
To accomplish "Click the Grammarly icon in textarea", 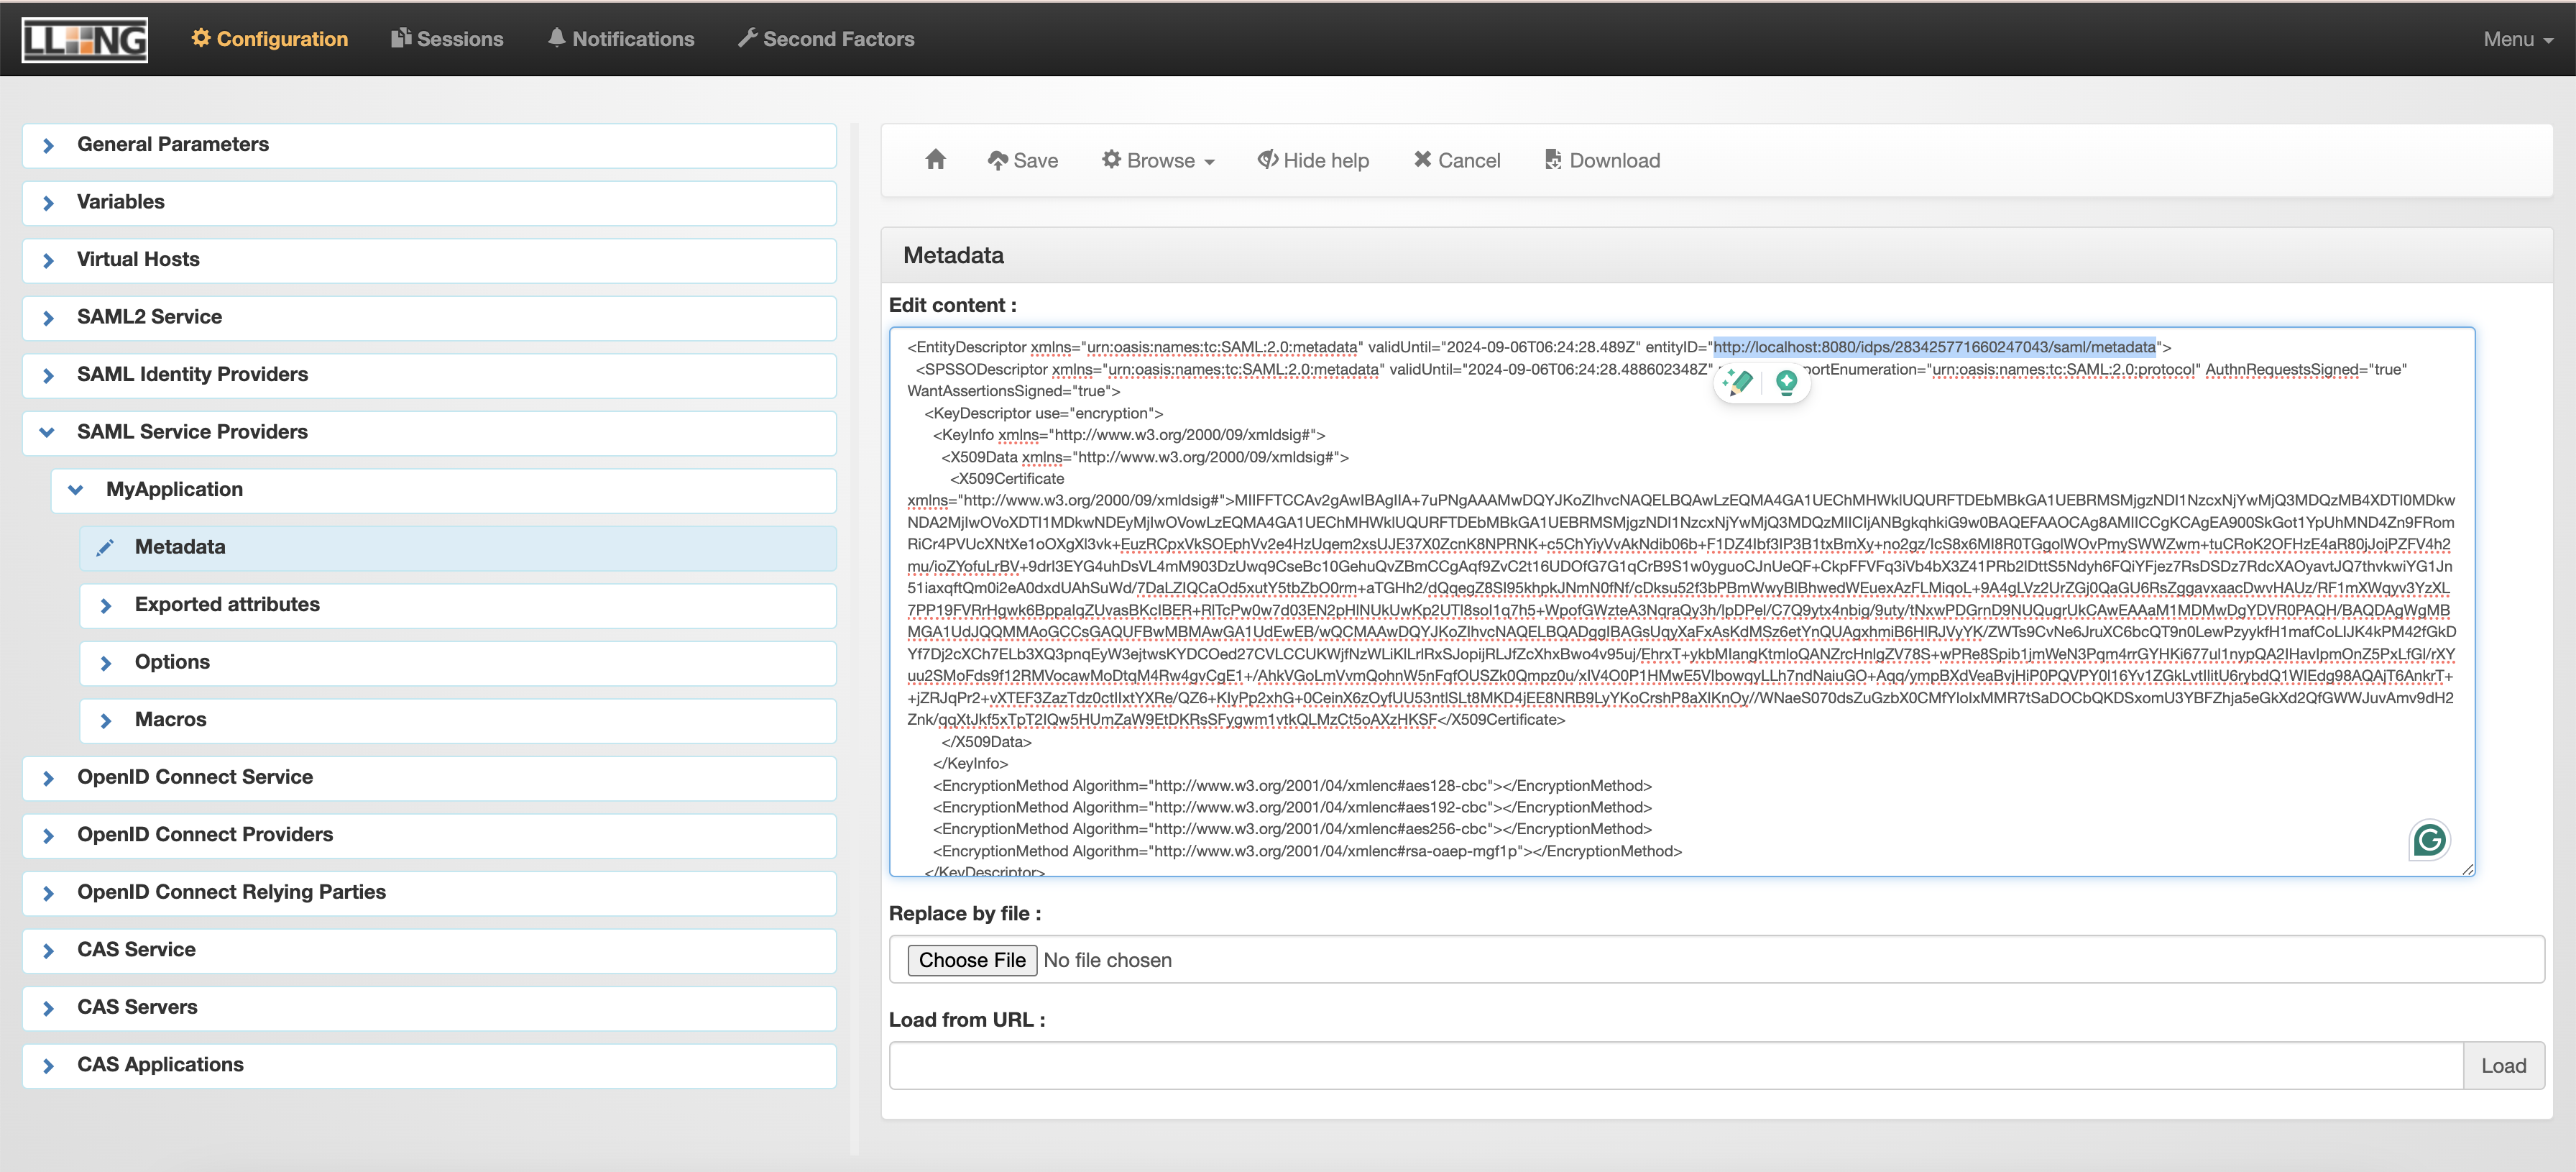I will point(2429,840).
